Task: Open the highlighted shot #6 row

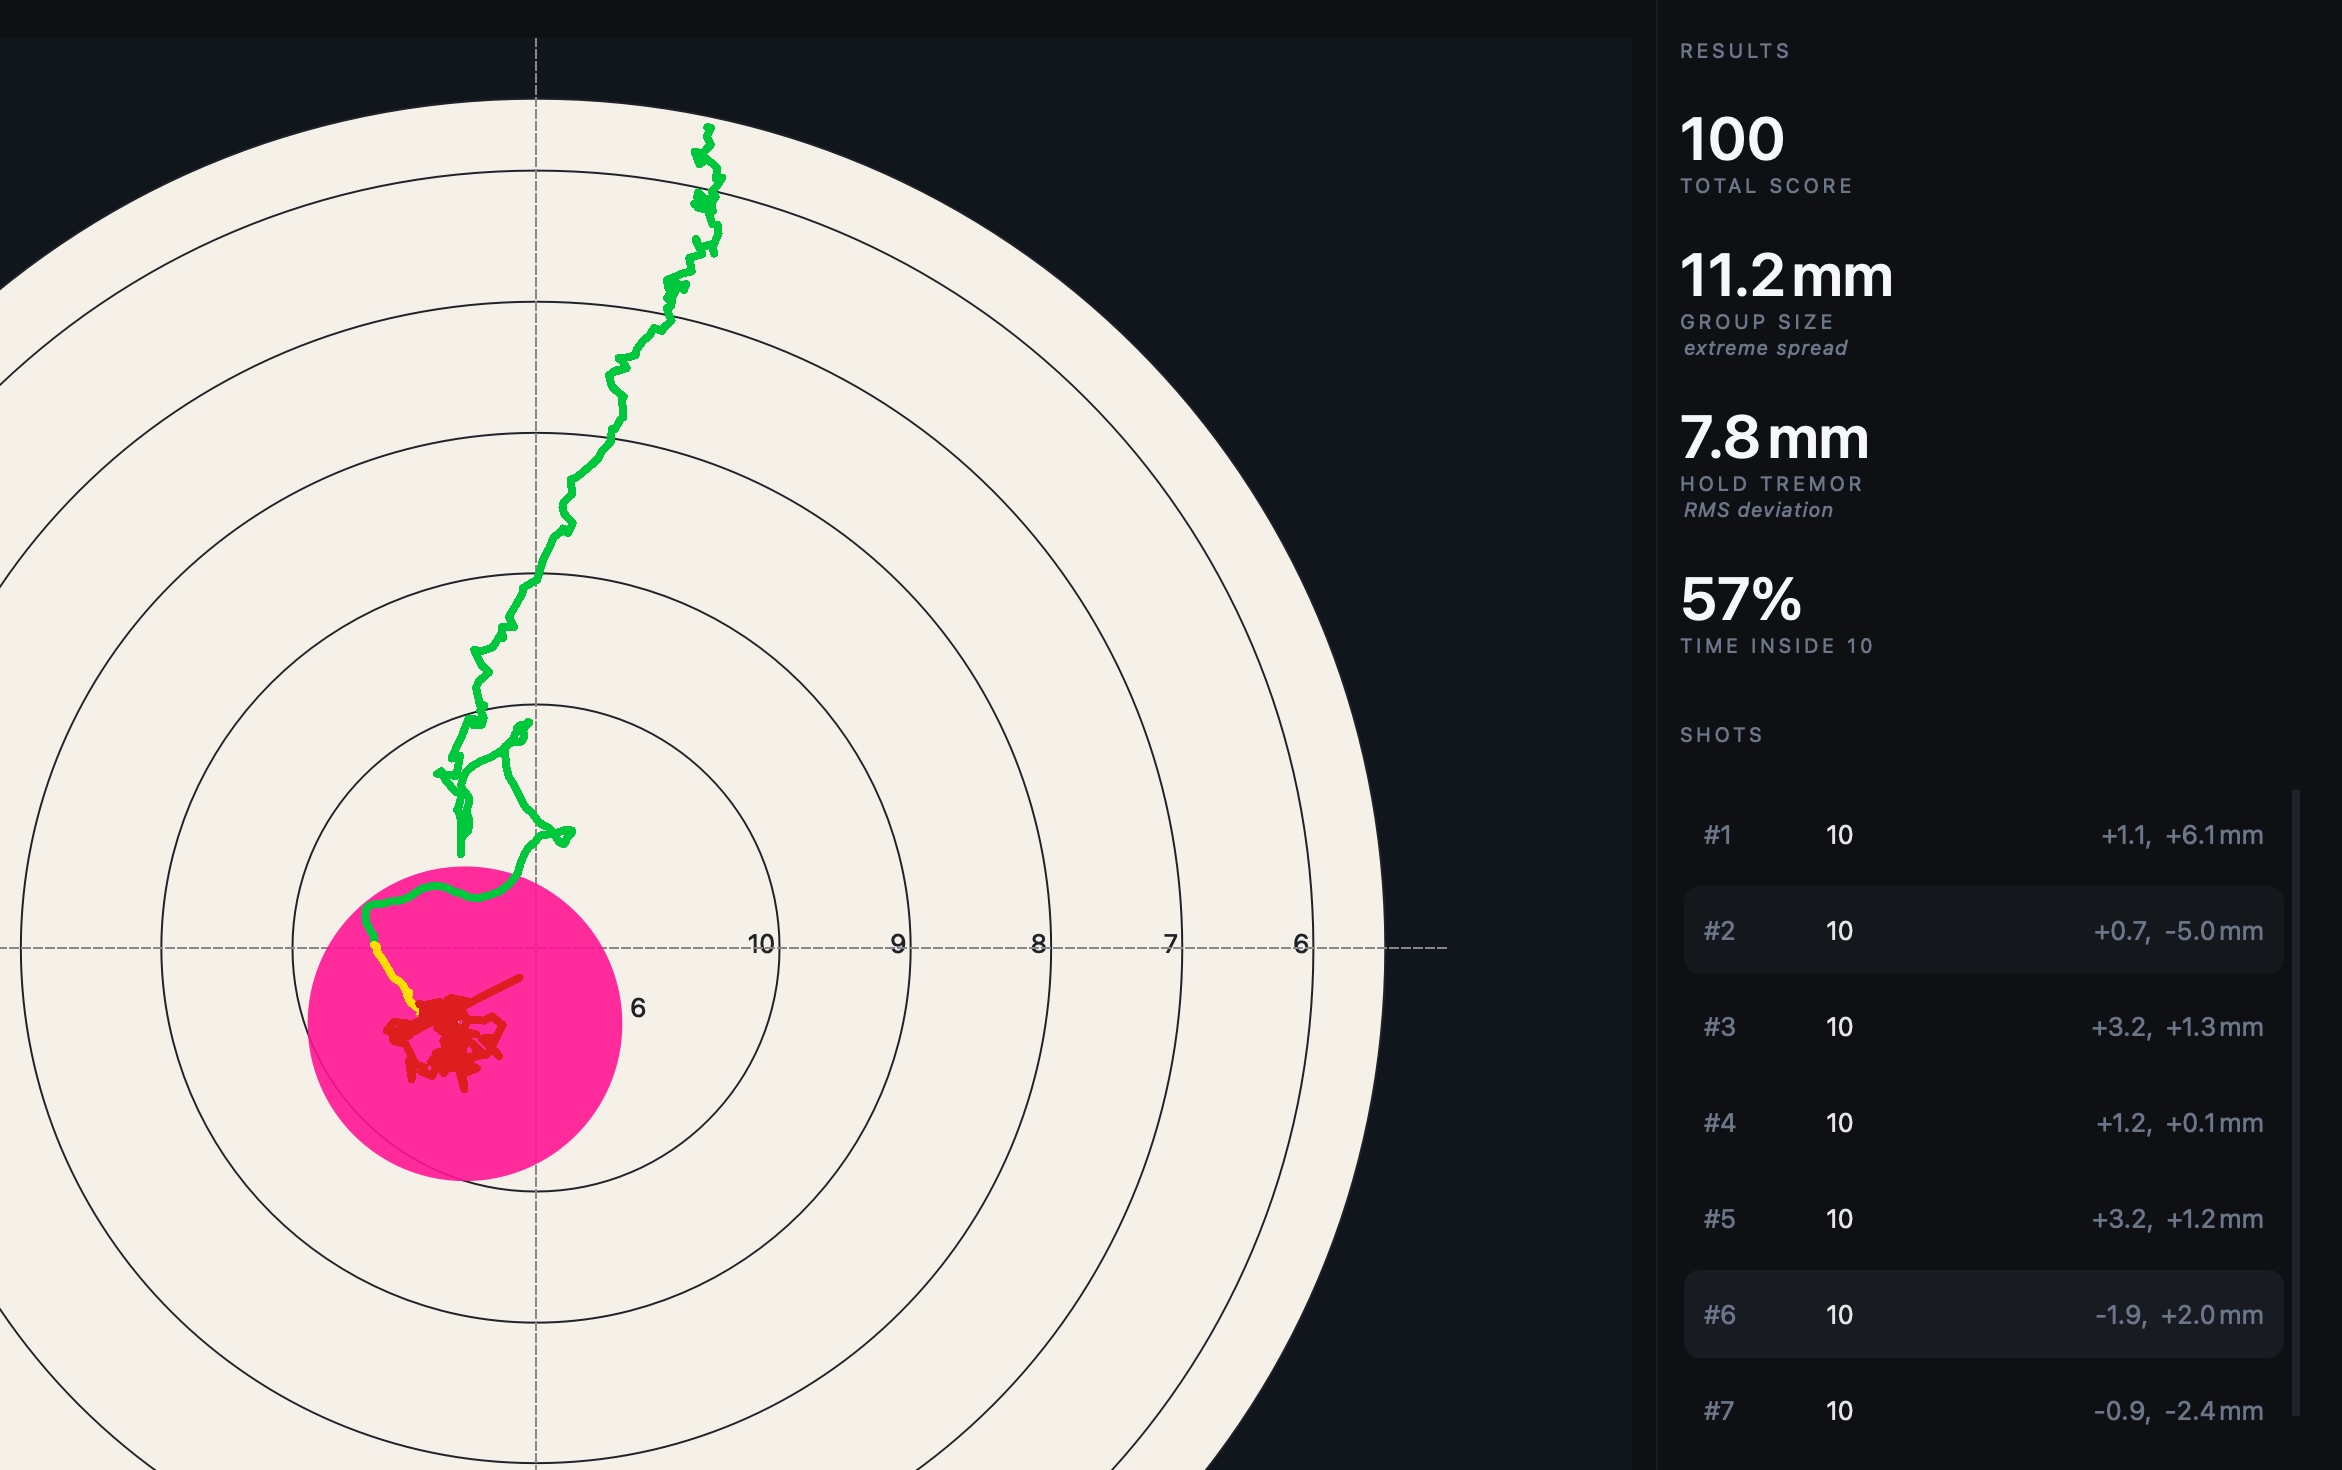Action: [1983, 1315]
